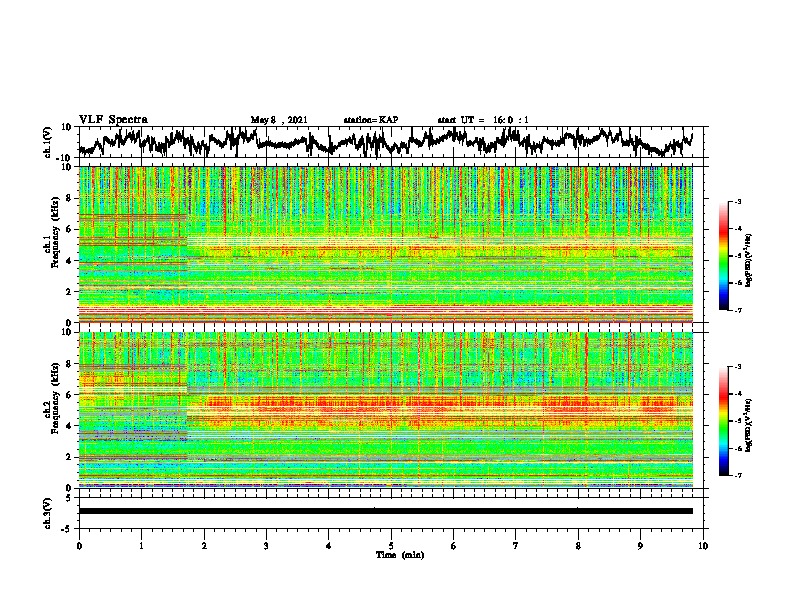Click the ch.1 spectrogram color scale bar
792x612 pixels.
tap(723, 256)
